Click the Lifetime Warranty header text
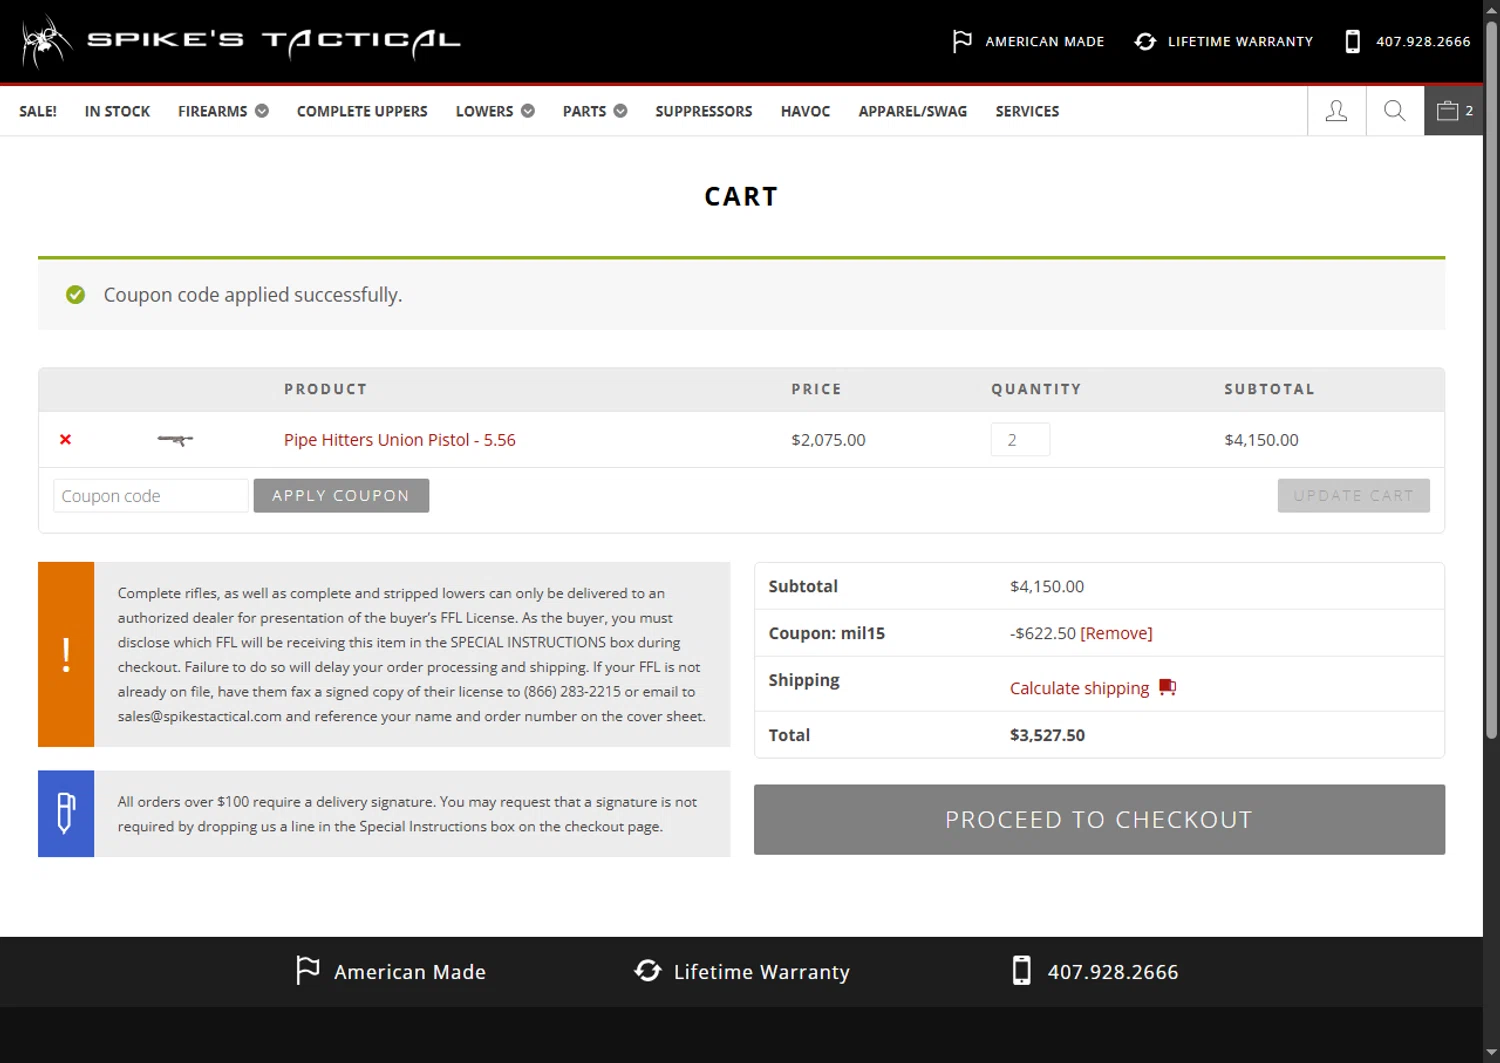 pyautogui.click(x=1240, y=41)
